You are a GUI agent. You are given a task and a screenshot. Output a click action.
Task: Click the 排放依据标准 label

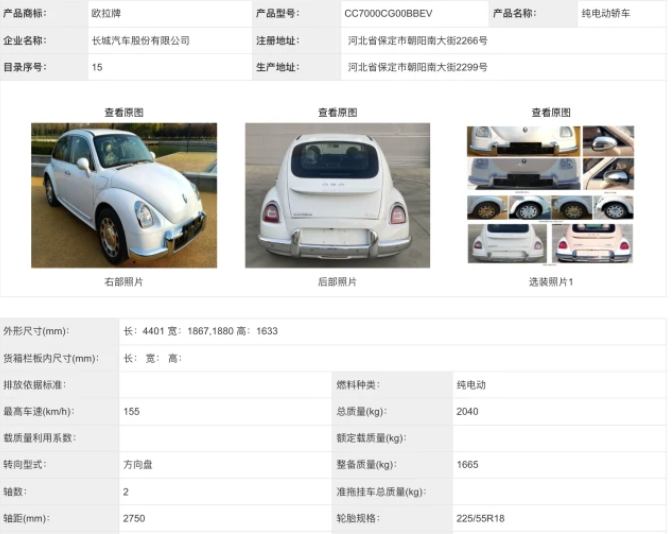[x=35, y=385]
